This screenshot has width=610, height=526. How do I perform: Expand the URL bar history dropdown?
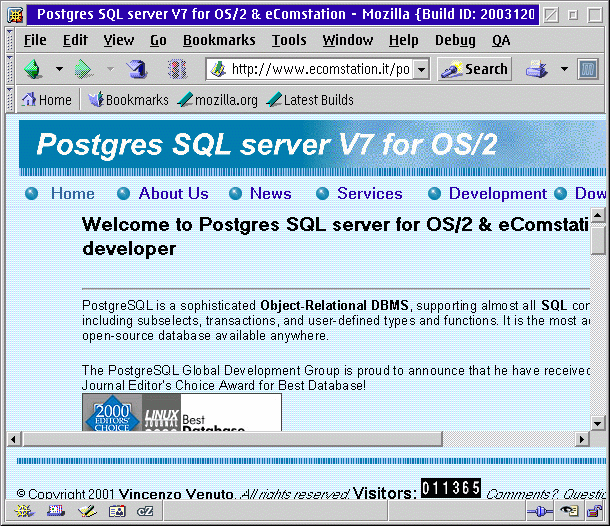click(x=421, y=70)
